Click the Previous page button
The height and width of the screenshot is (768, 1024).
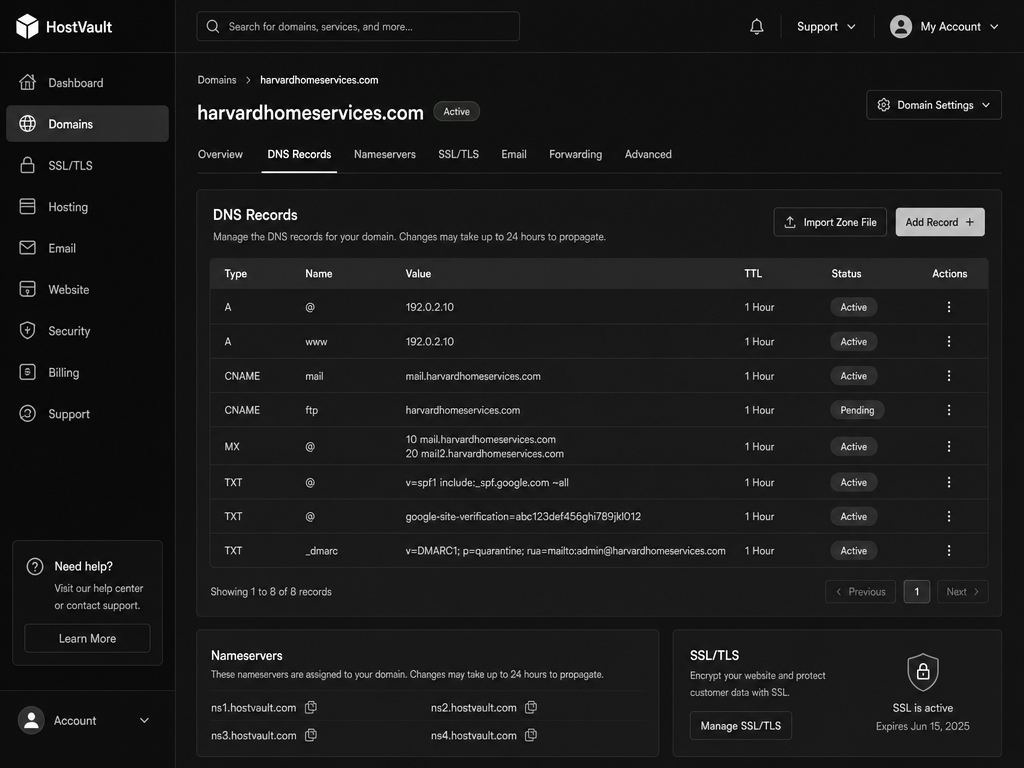[860, 592]
